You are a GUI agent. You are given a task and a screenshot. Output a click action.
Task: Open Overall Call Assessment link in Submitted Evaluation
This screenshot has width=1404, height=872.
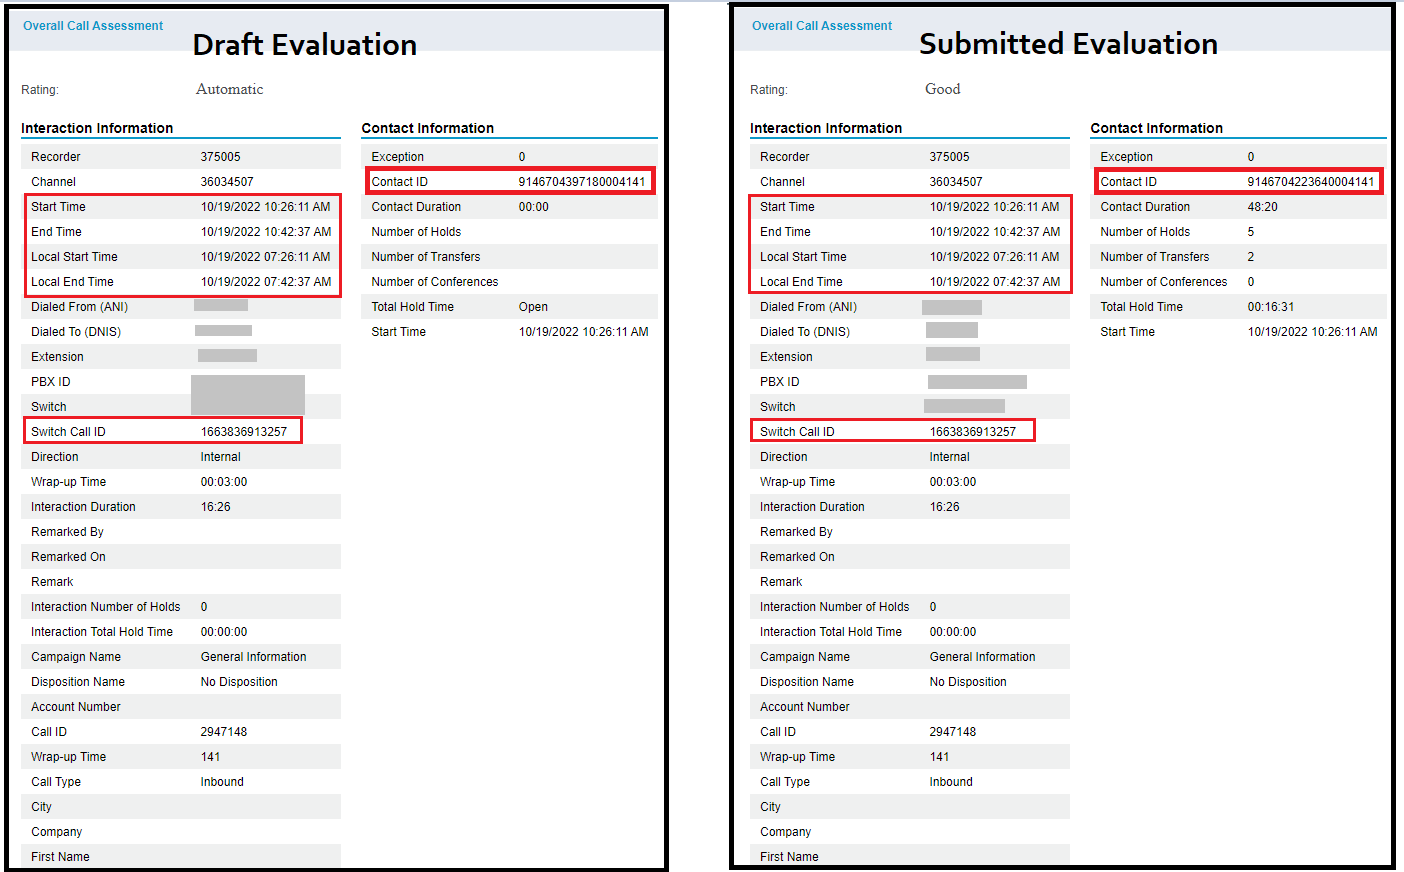point(822,26)
